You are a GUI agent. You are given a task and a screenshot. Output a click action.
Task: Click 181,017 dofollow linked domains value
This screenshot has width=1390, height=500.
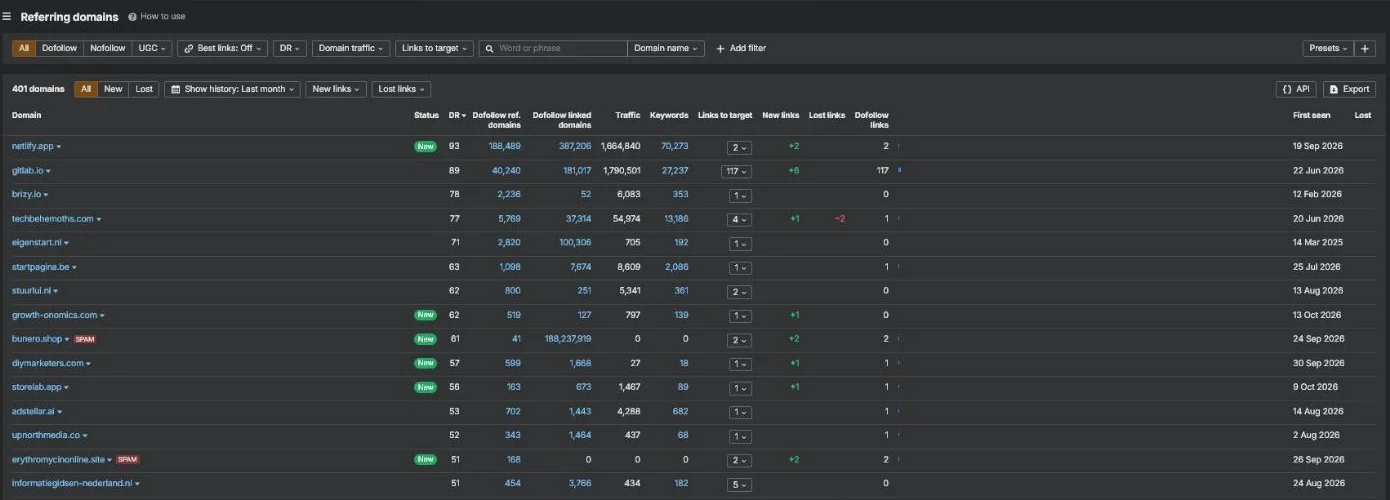(x=577, y=171)
